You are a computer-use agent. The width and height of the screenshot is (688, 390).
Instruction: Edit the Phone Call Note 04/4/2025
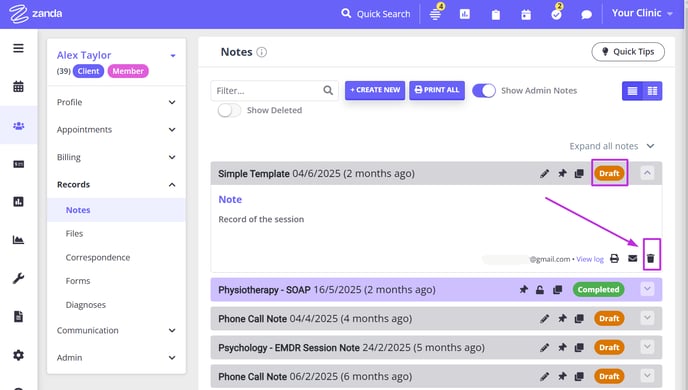point(544,319)
